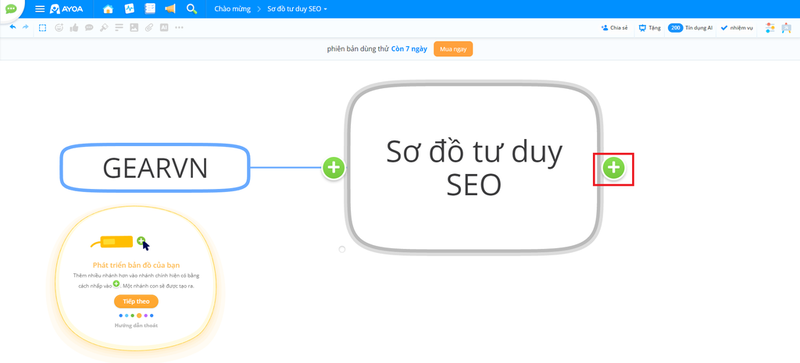The width and height of the screenshot is (800, 363).
Task: Select the Sơ đồ tư duy SEO central node
Action: (x=473, y=167)
